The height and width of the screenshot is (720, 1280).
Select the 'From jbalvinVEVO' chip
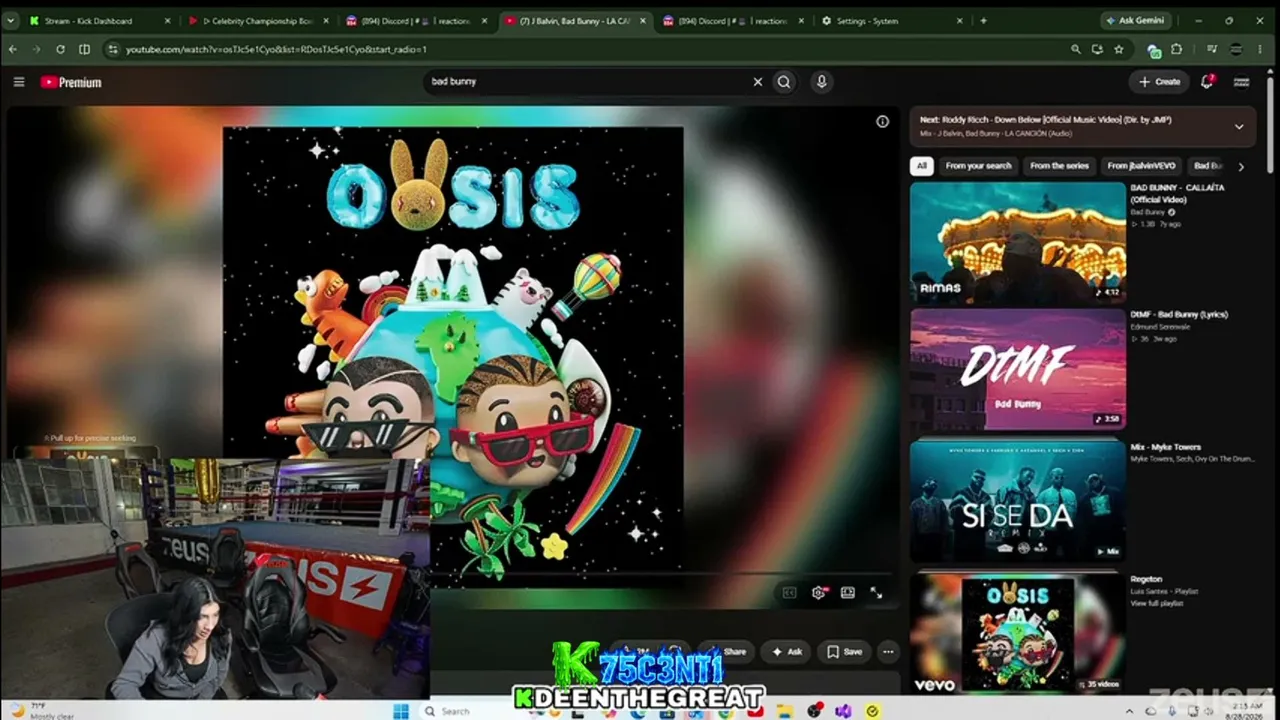[1141, 166]
